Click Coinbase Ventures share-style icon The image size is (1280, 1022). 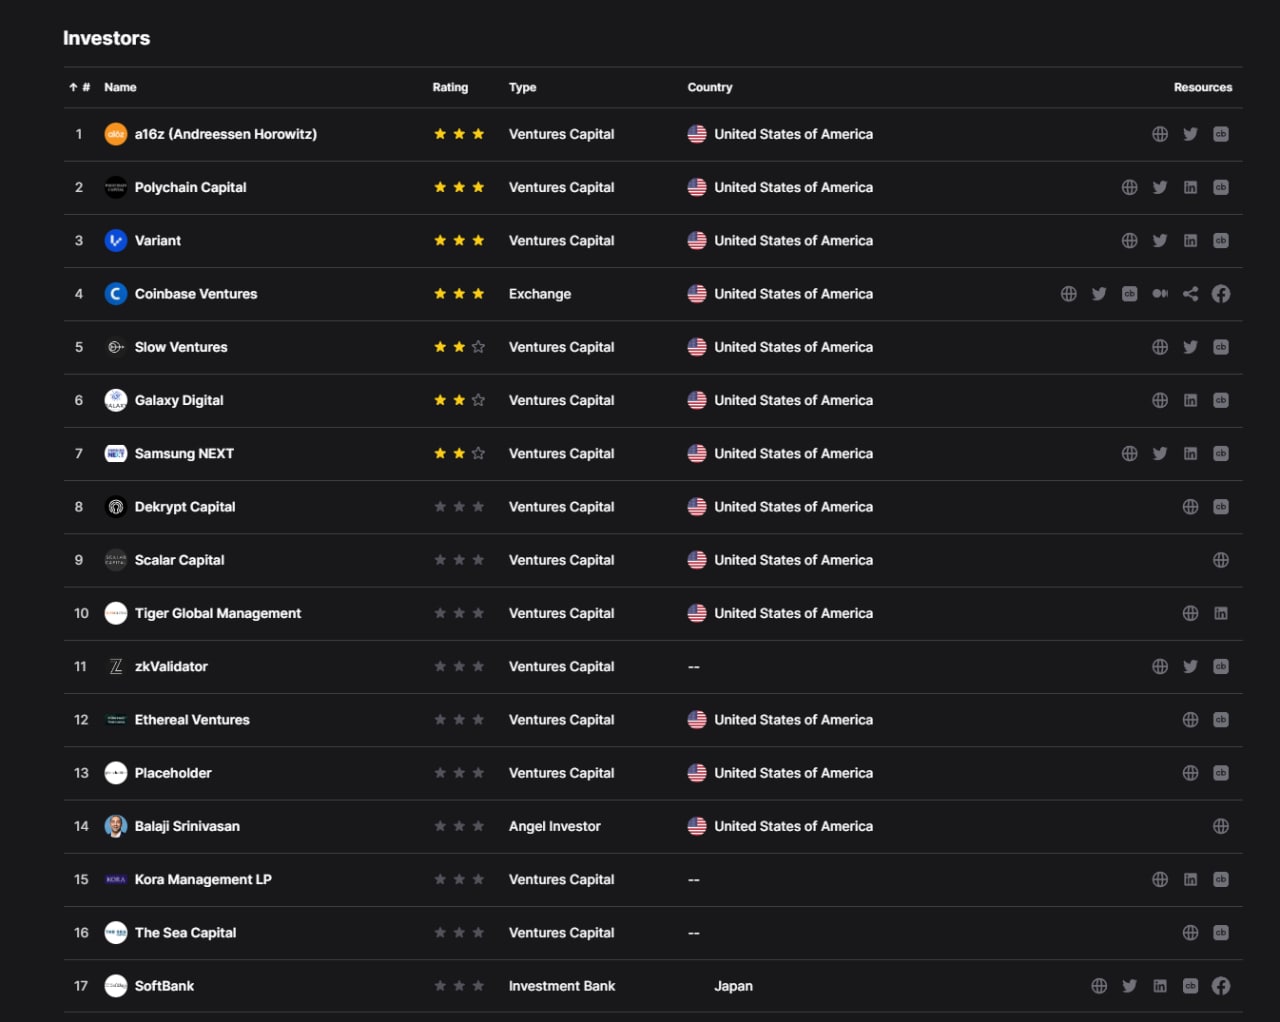[x=1190, y=294]
